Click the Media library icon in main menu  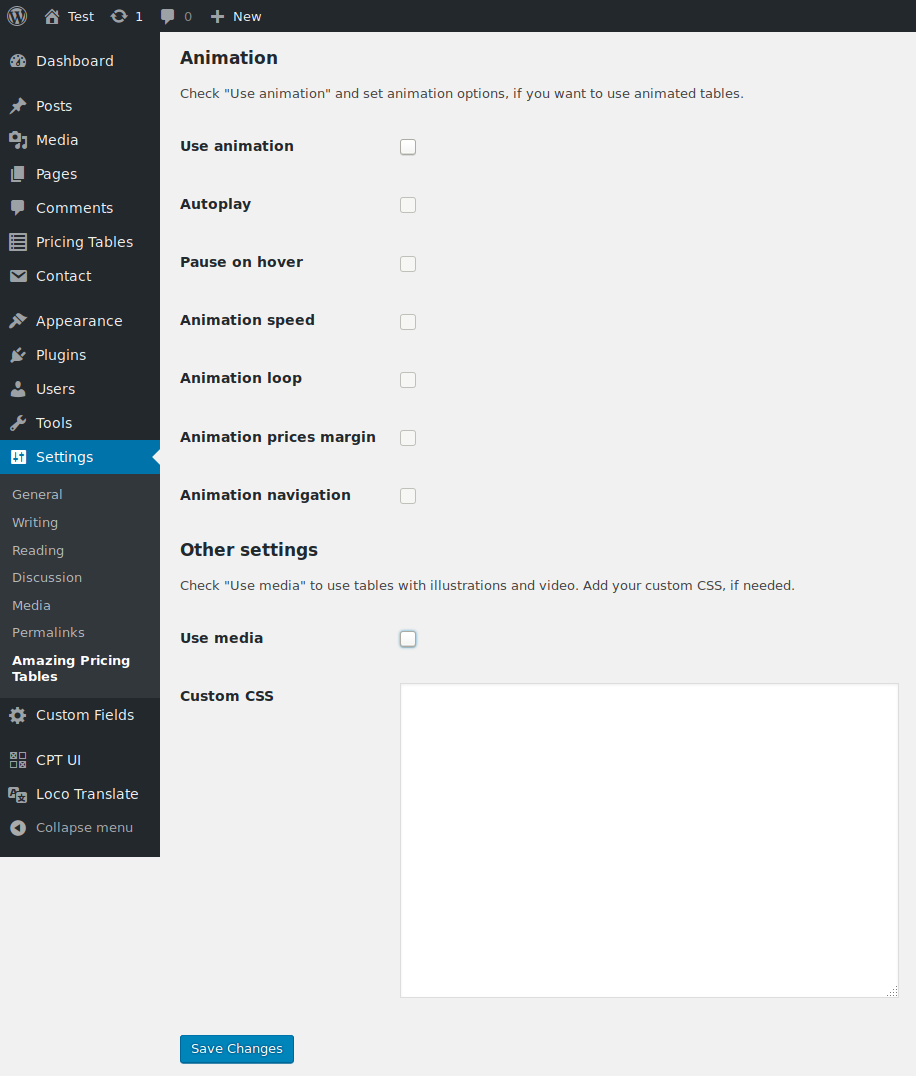coord(19,140)
